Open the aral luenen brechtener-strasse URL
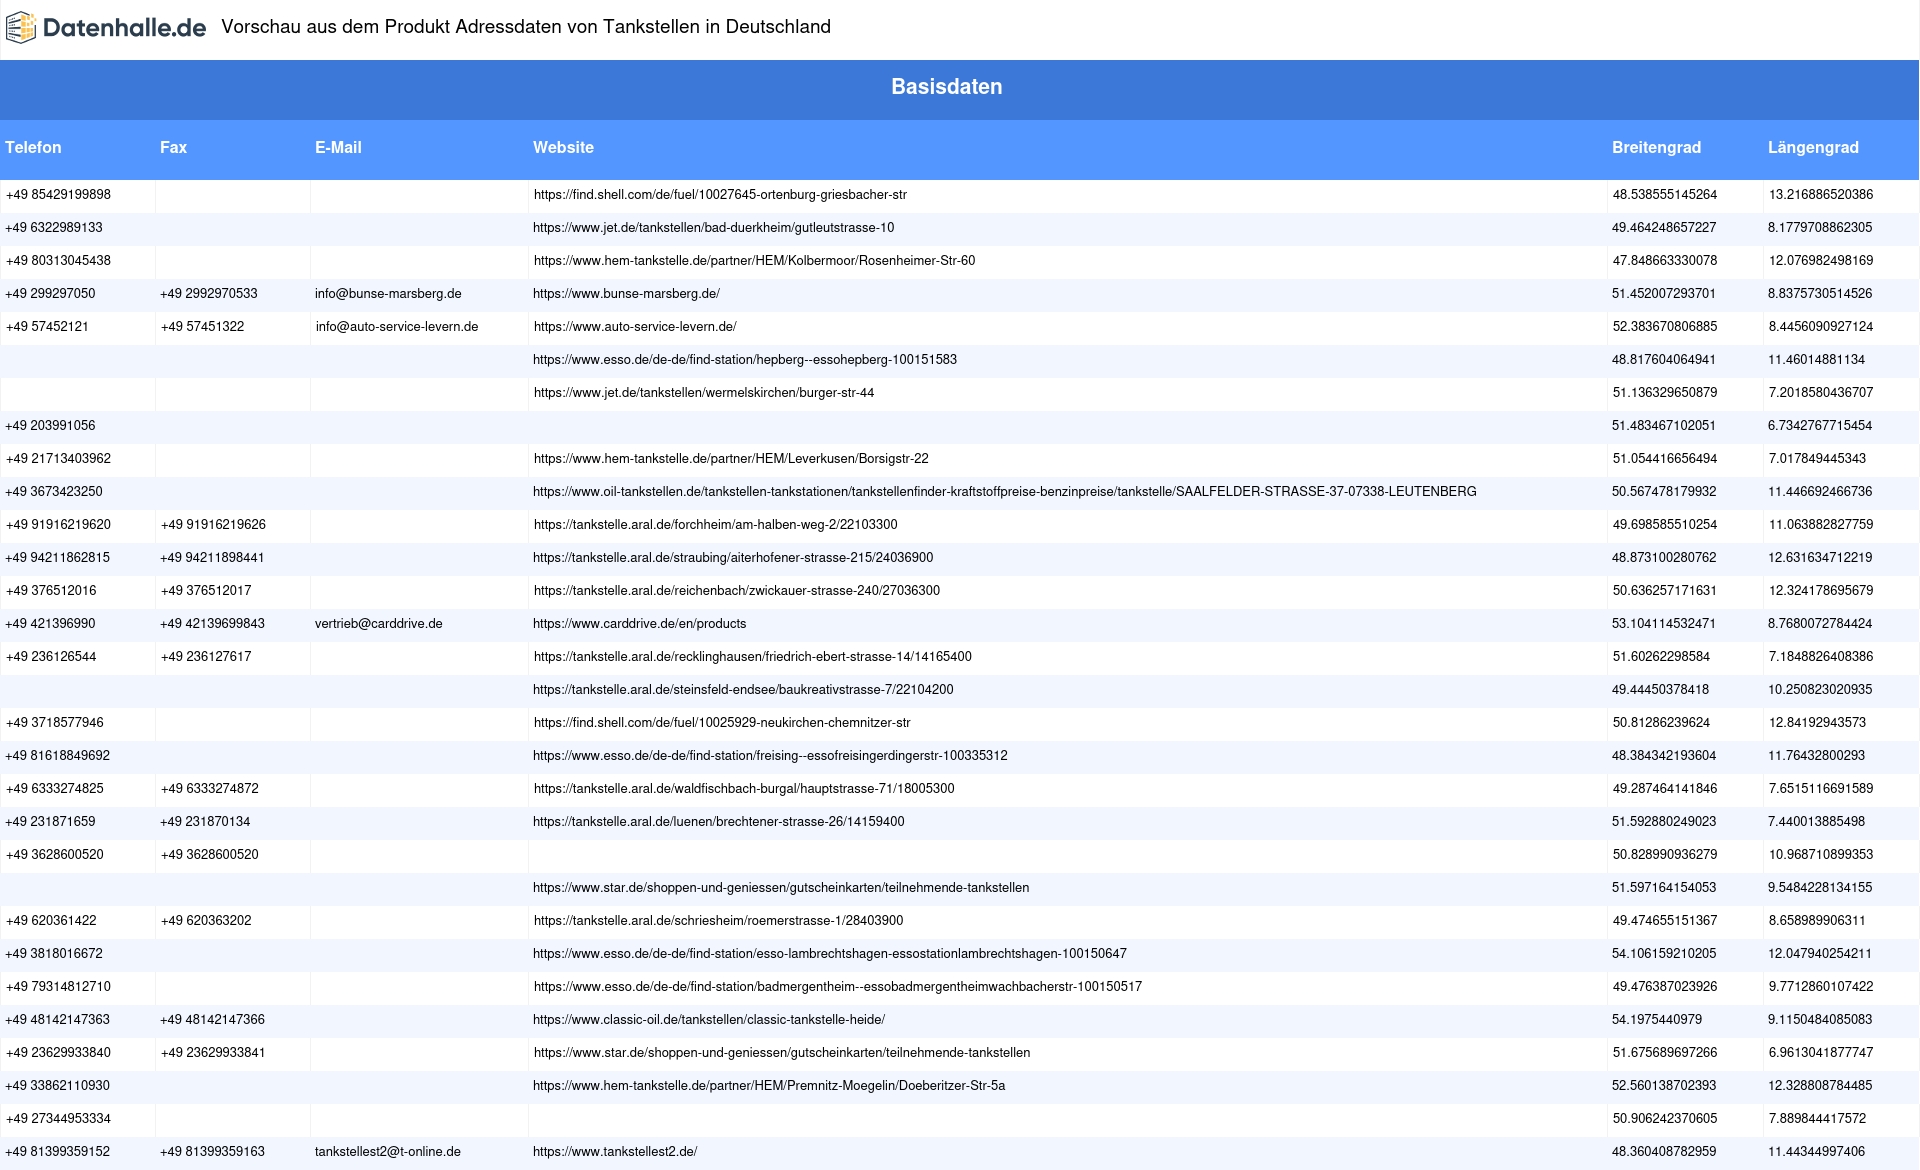This screenshot has width=1920, height=1170. pos(719,822)
